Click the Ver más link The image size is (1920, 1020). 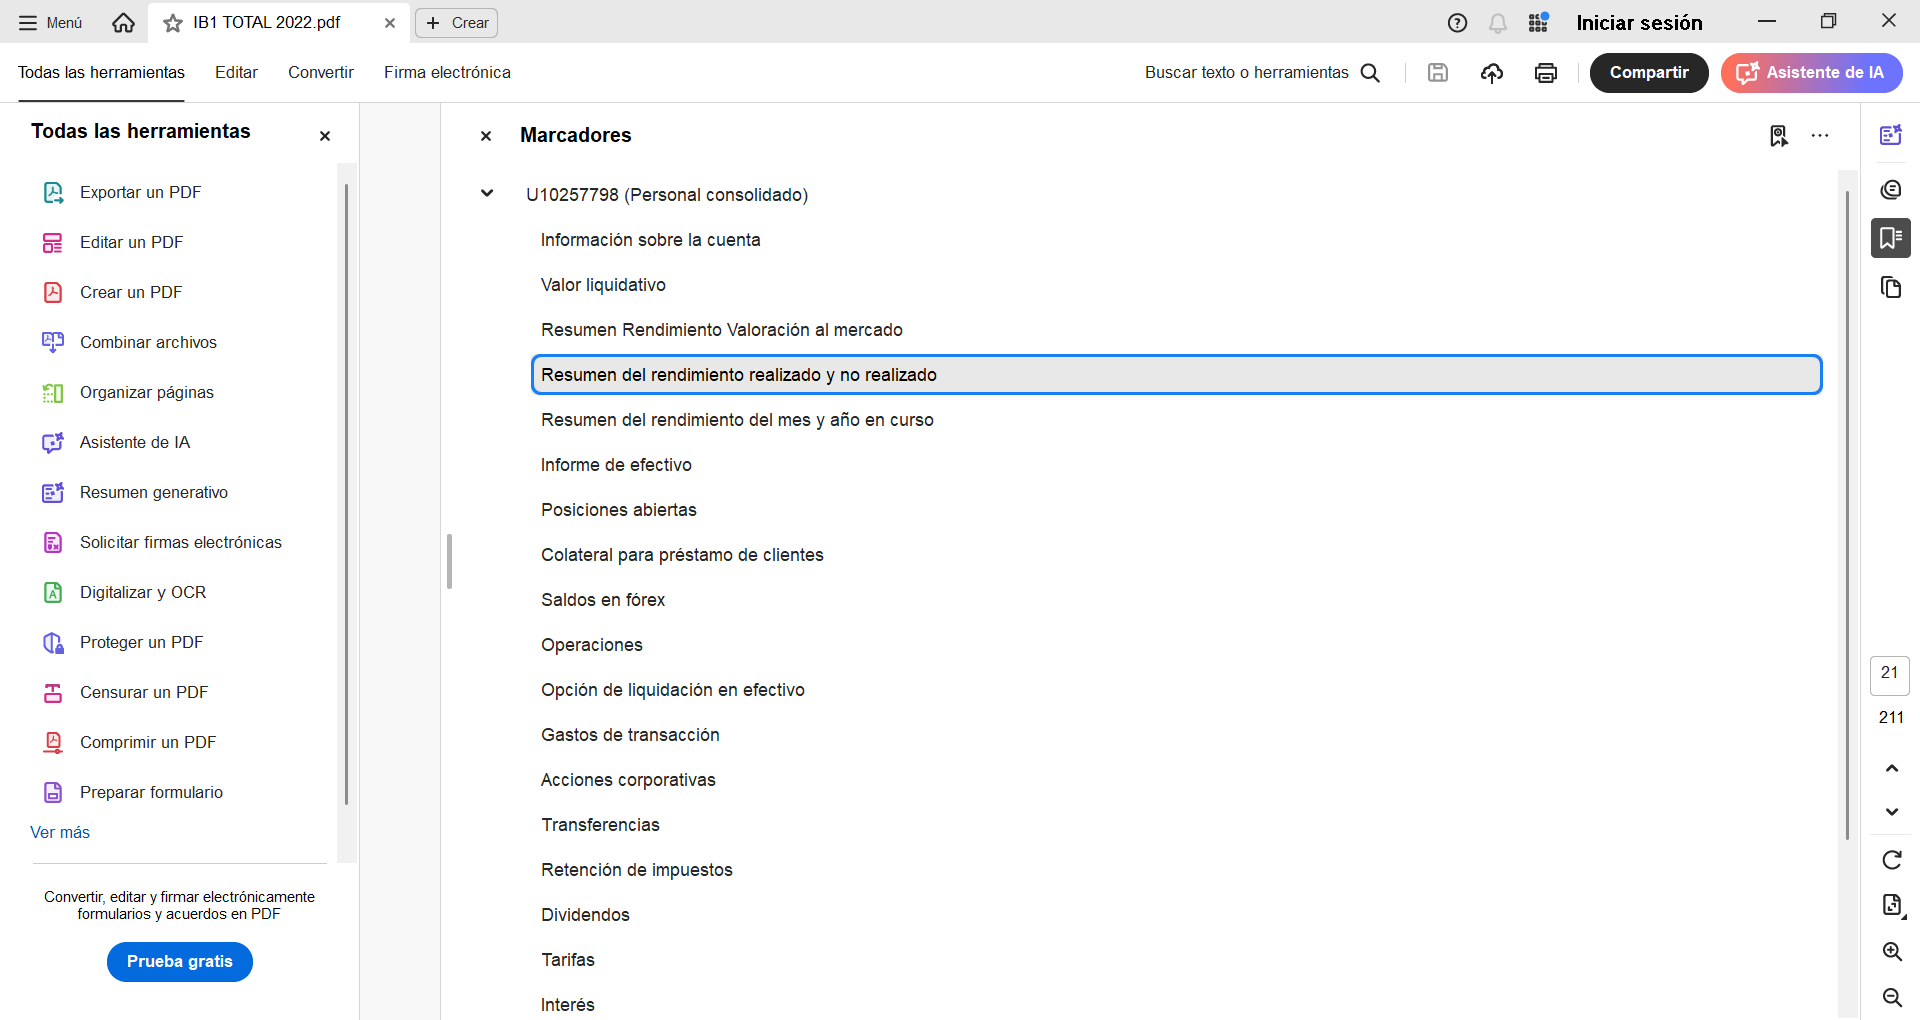[60, 832]
